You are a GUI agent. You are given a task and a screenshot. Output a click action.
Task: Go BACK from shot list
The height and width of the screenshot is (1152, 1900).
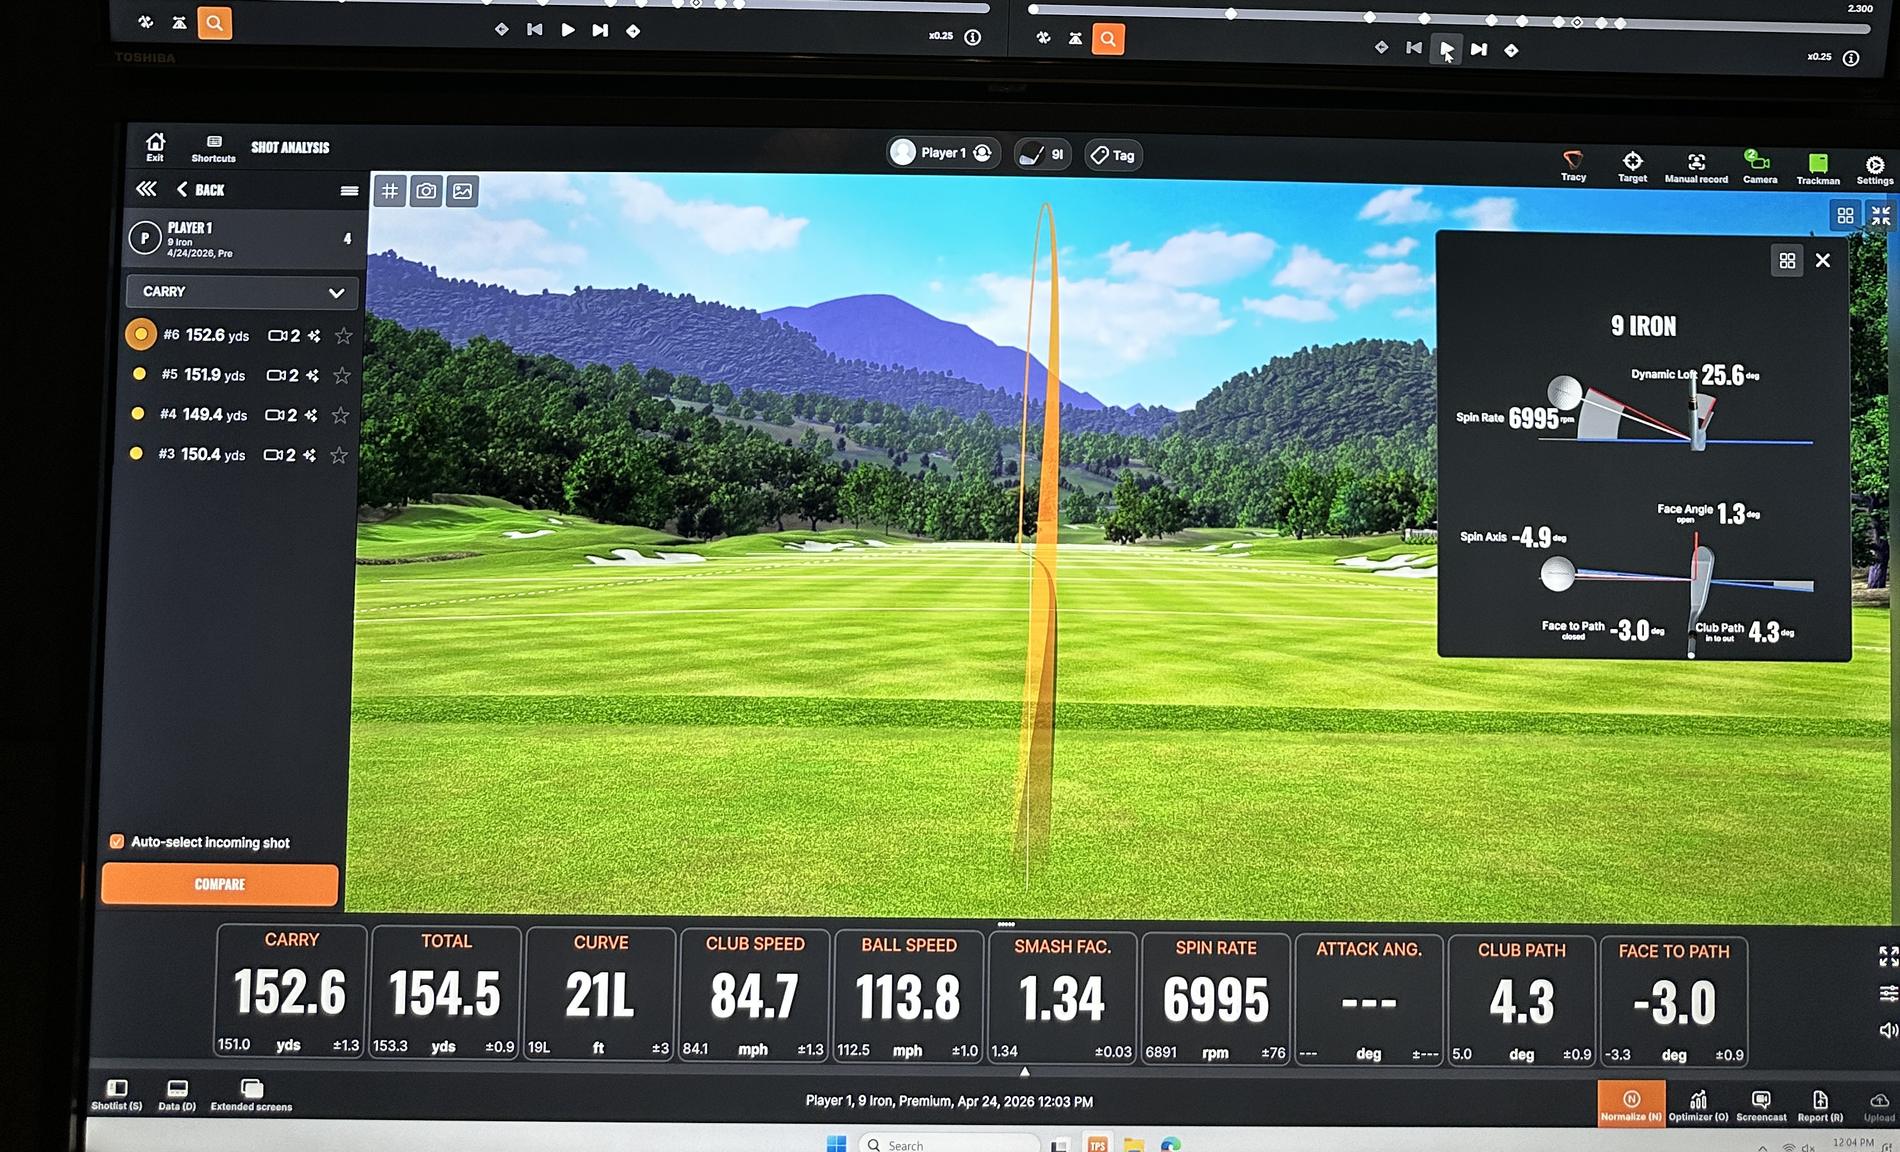click(x=200, y=189)
